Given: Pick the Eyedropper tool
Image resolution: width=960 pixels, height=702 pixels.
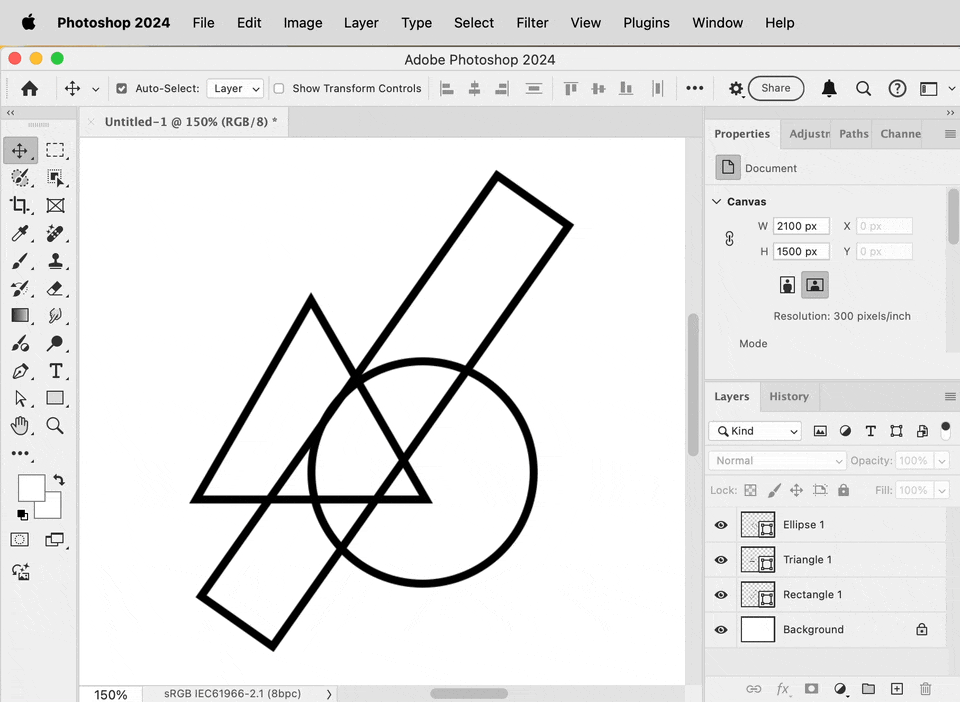Looking at the screenshot, I should pyautogui.click(x=20, y=233).
